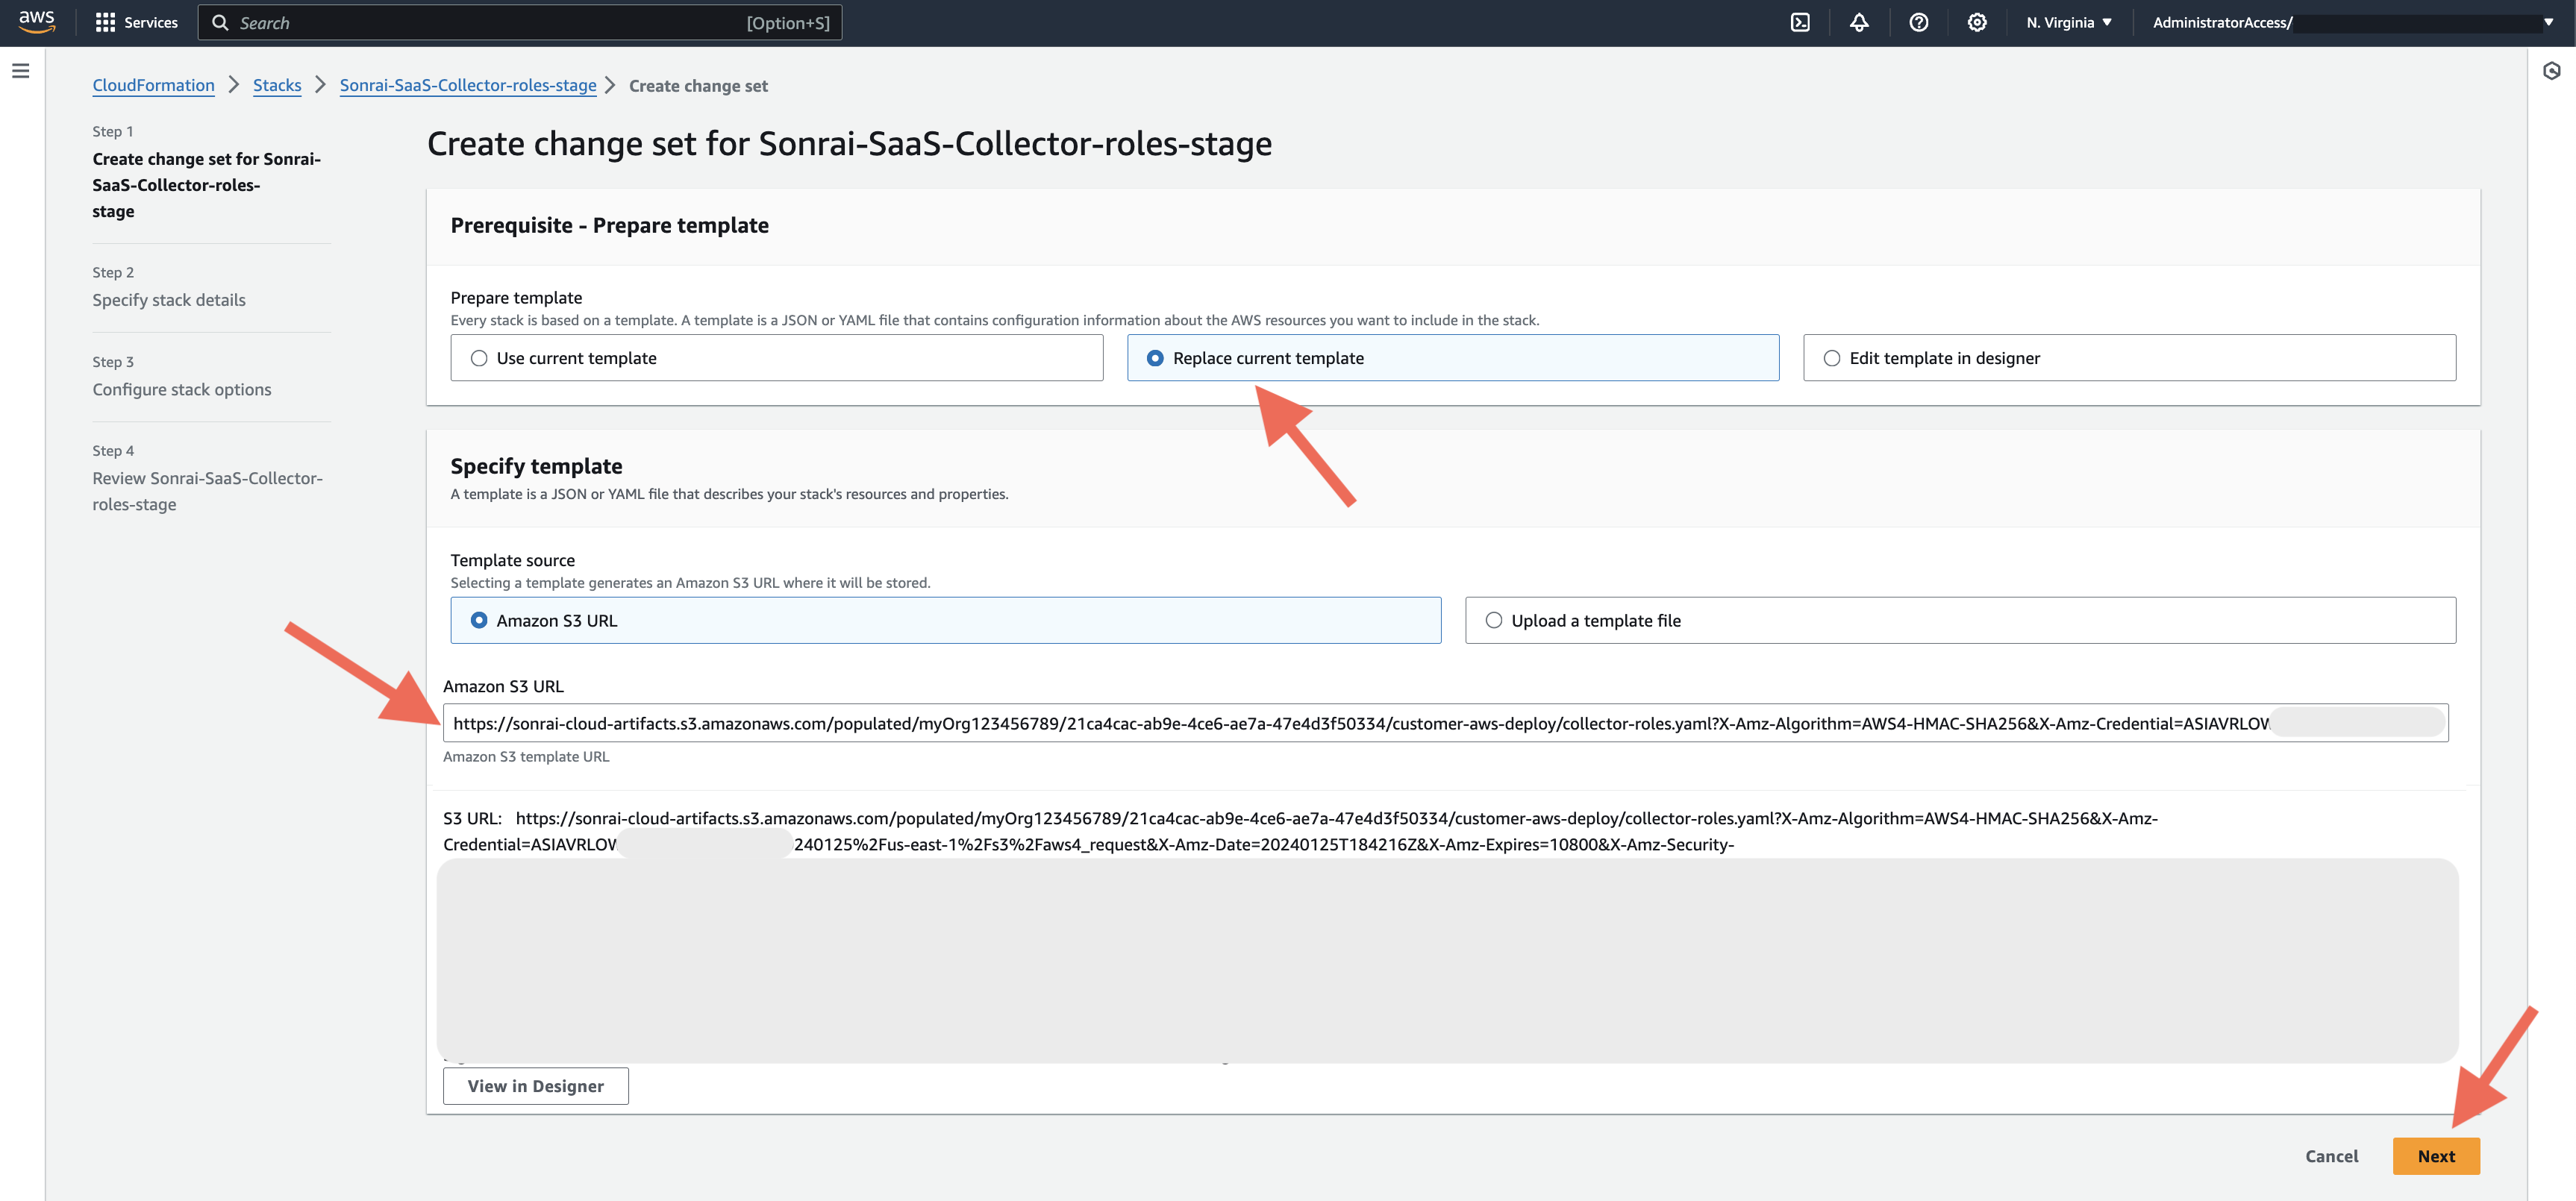
Task: Expand the N. Virginia region dropdown
Action: tap(2068, 22)
